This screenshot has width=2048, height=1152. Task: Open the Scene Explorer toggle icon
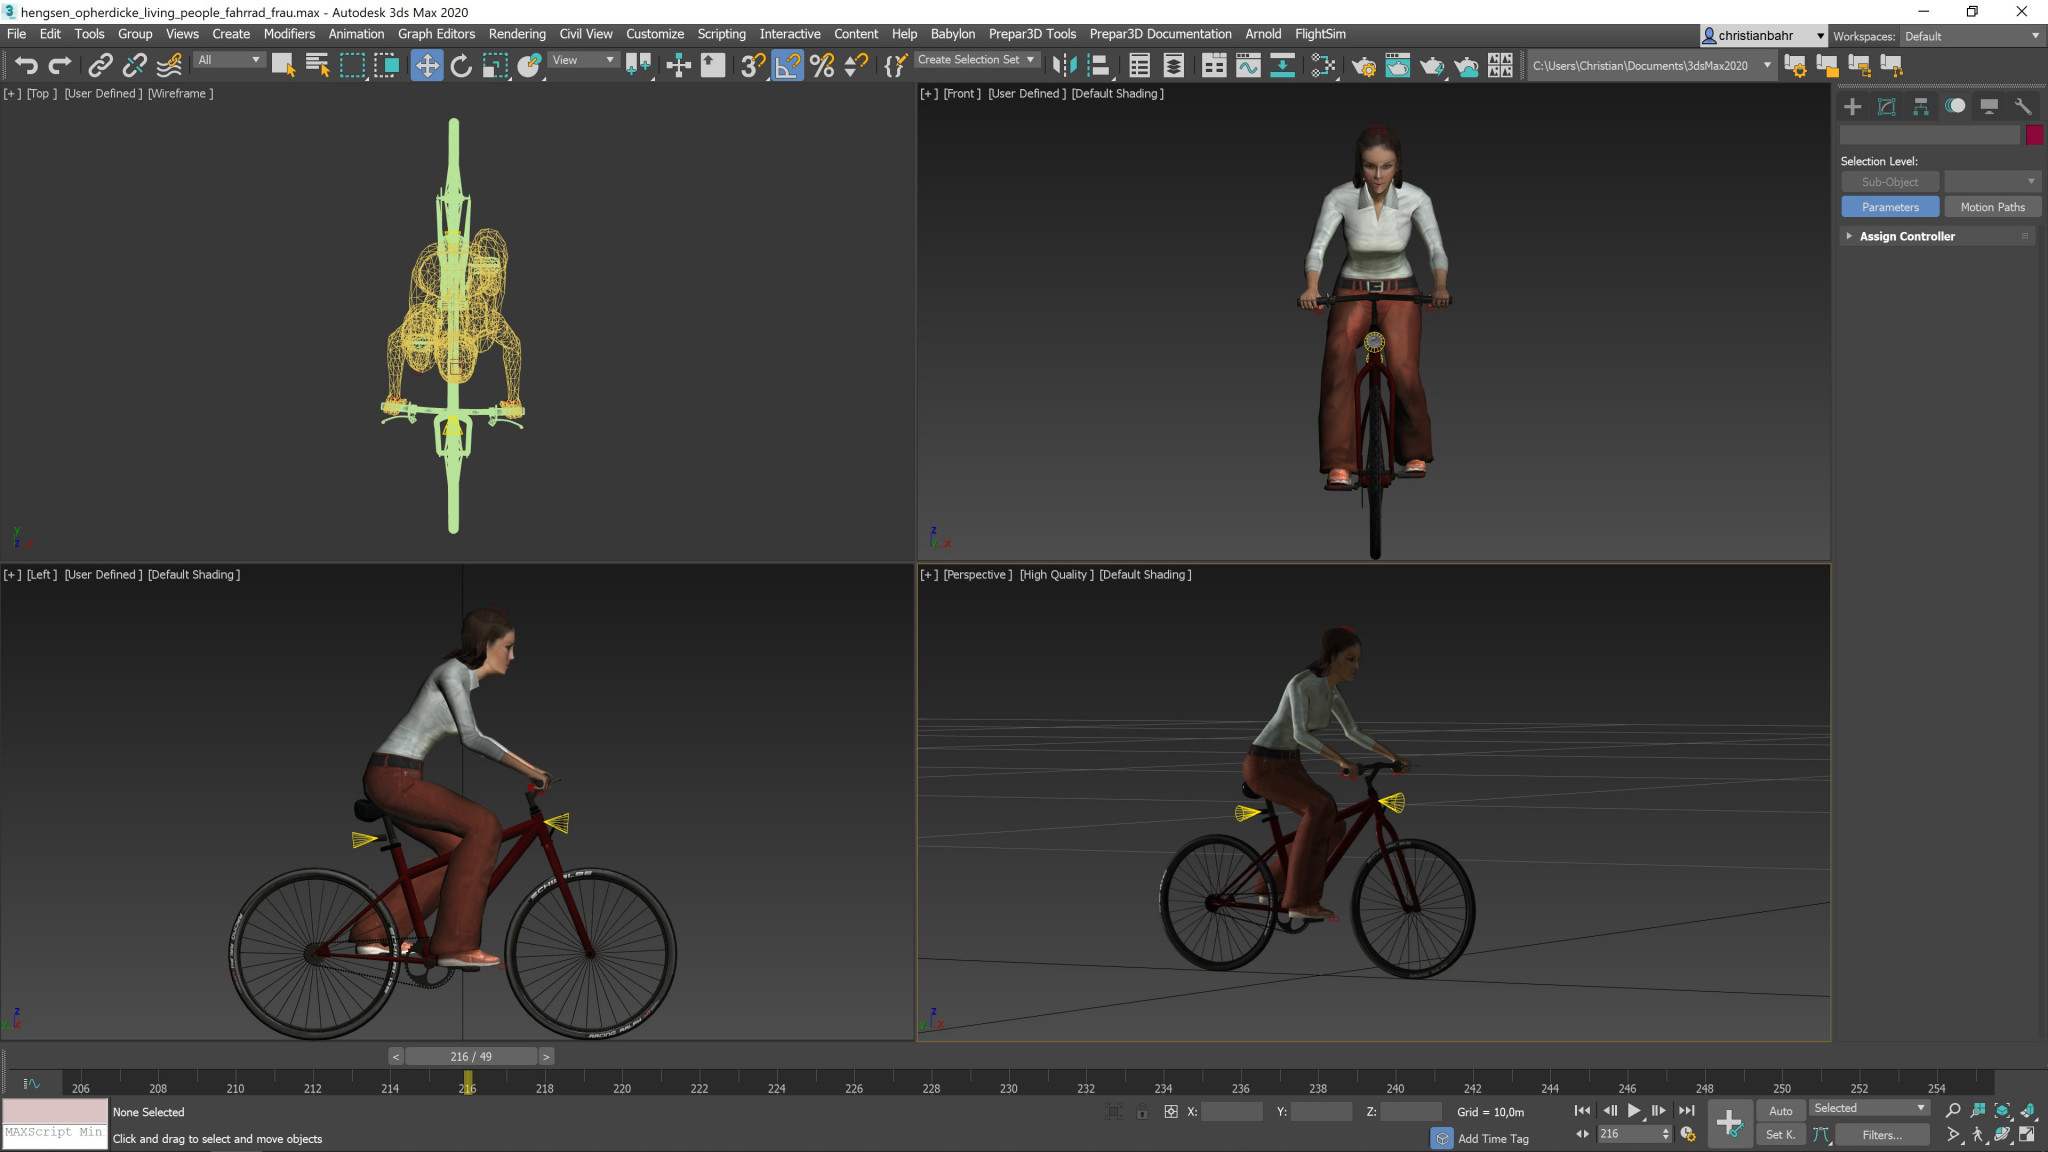(1139, 66)
